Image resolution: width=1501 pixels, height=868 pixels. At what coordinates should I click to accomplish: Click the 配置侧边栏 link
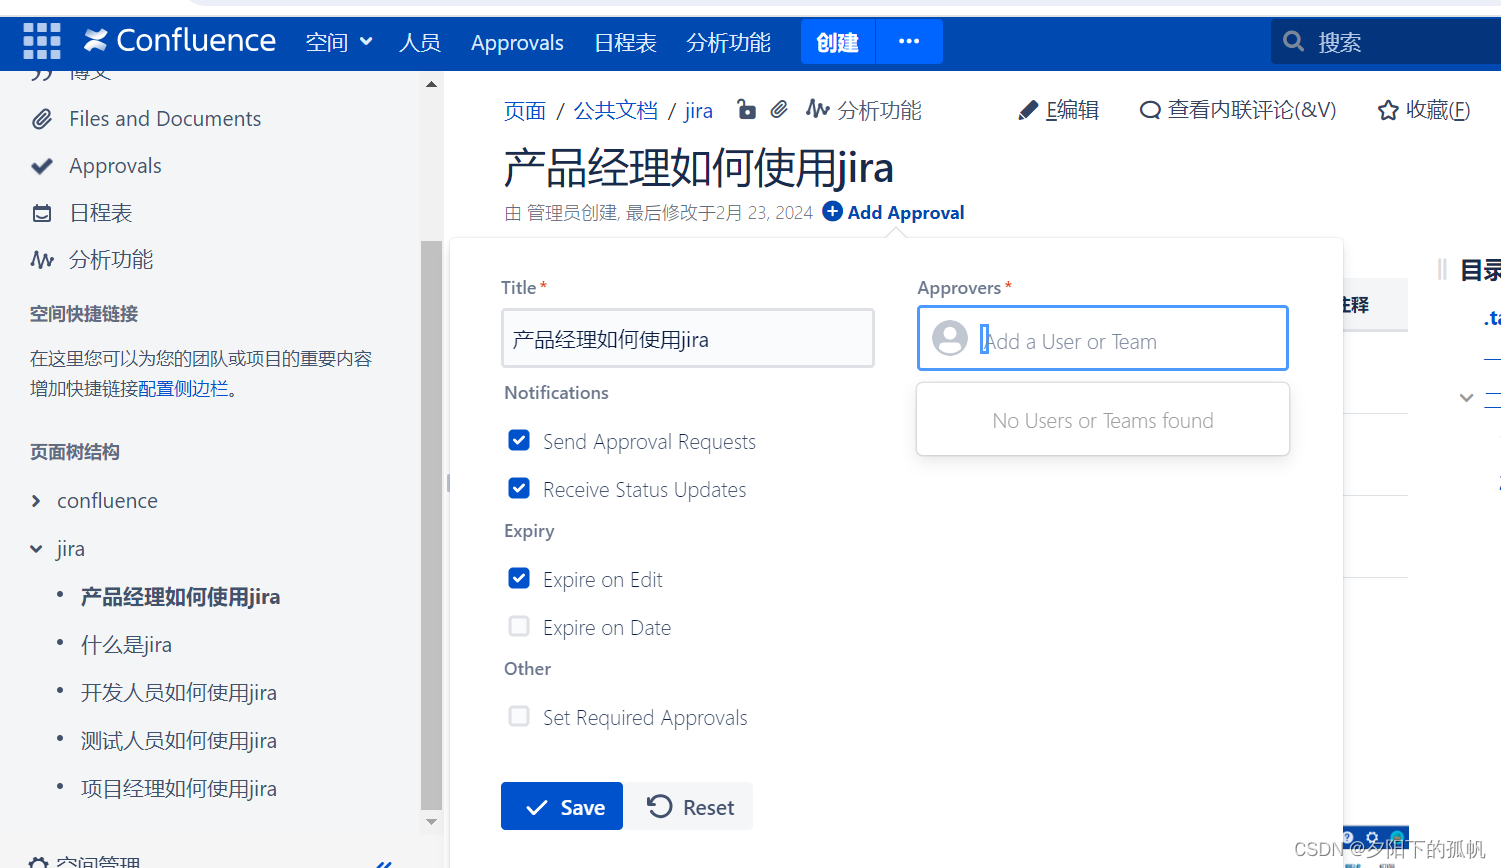184,389
